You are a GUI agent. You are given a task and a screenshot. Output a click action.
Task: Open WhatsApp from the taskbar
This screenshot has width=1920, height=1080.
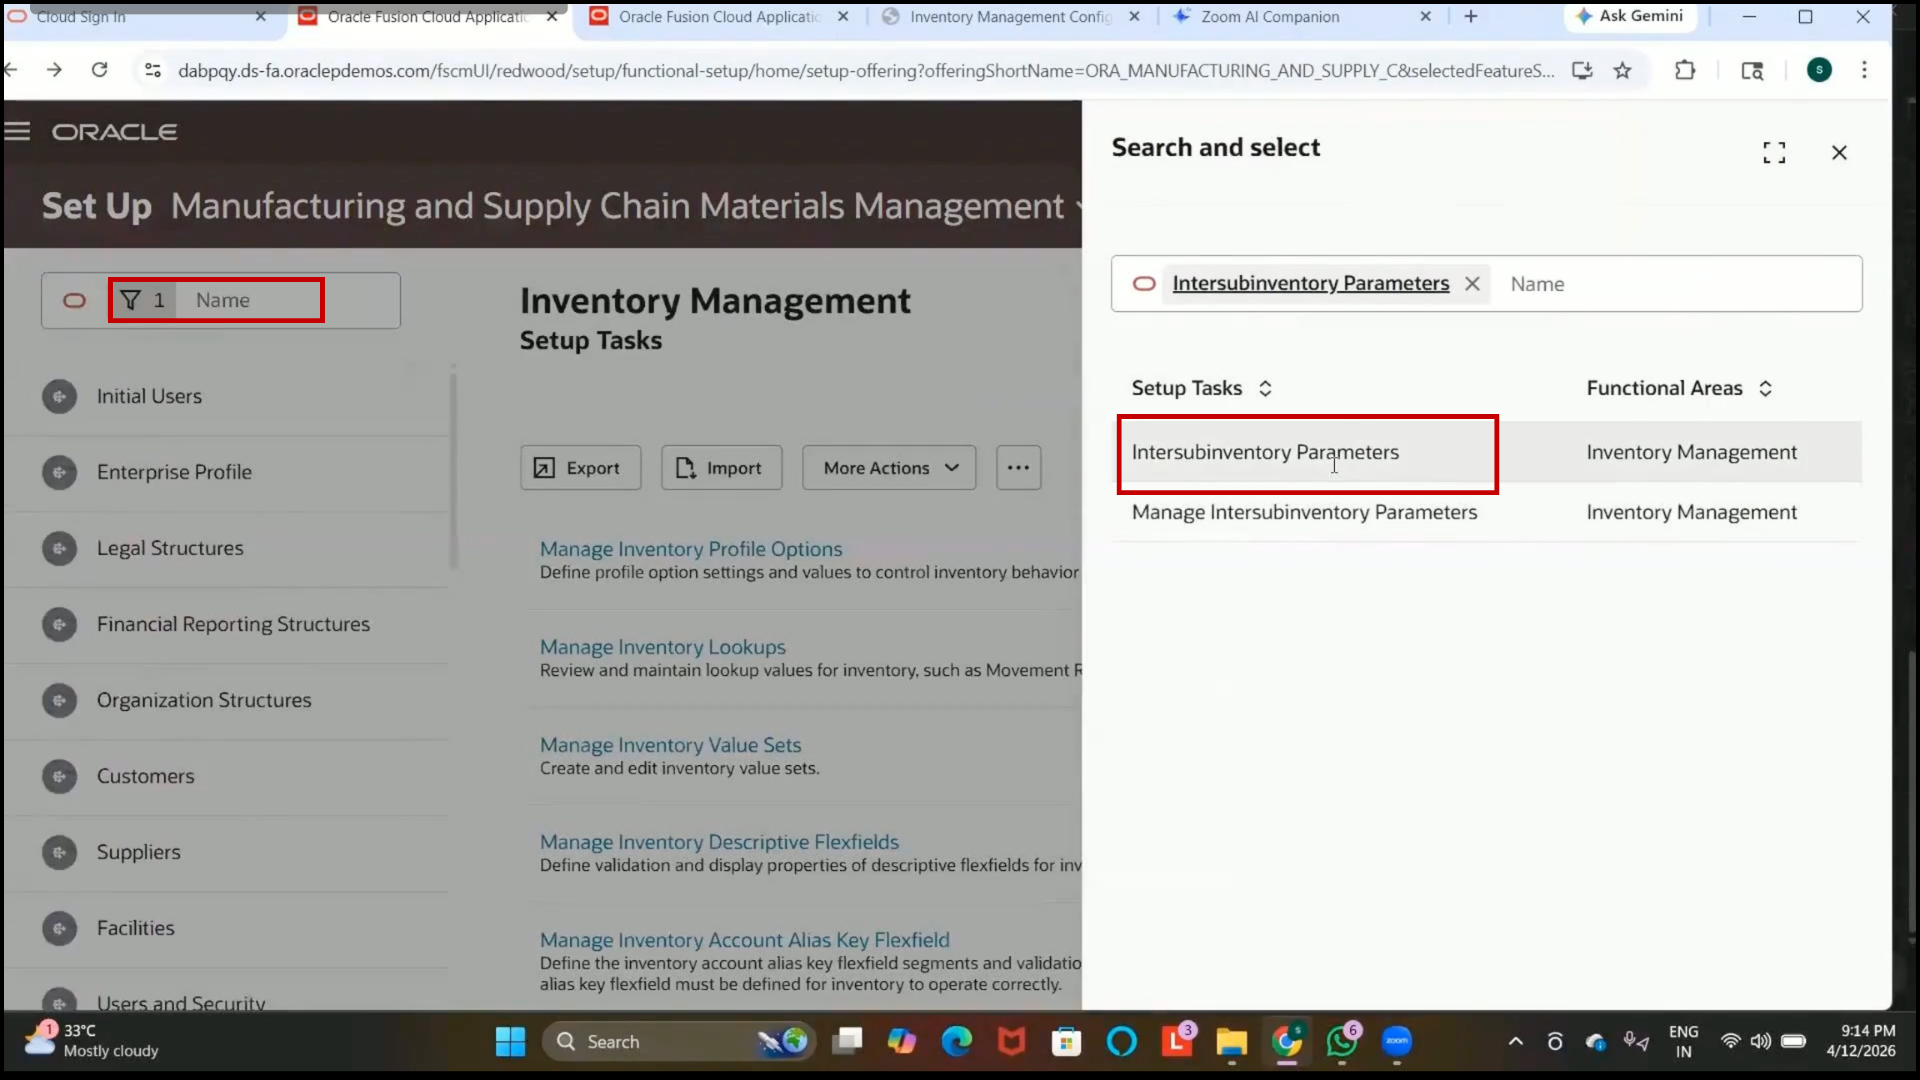[1342, 1041]
